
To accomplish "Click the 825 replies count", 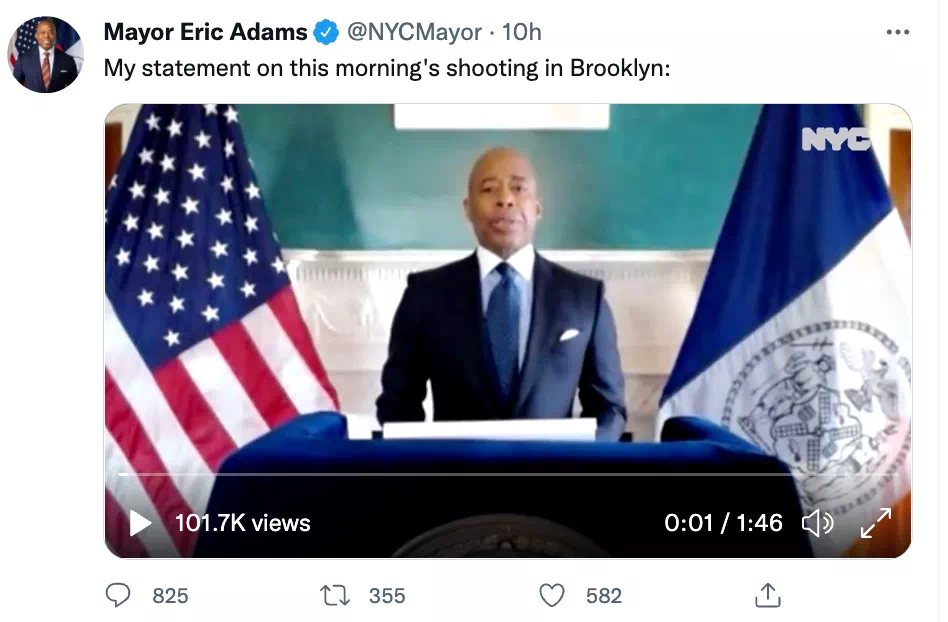I will pos(170,596).
